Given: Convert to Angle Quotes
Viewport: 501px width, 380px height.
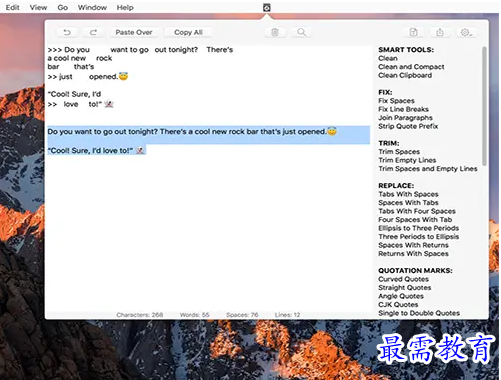Looking at the screenshot, I should point(401,296).
